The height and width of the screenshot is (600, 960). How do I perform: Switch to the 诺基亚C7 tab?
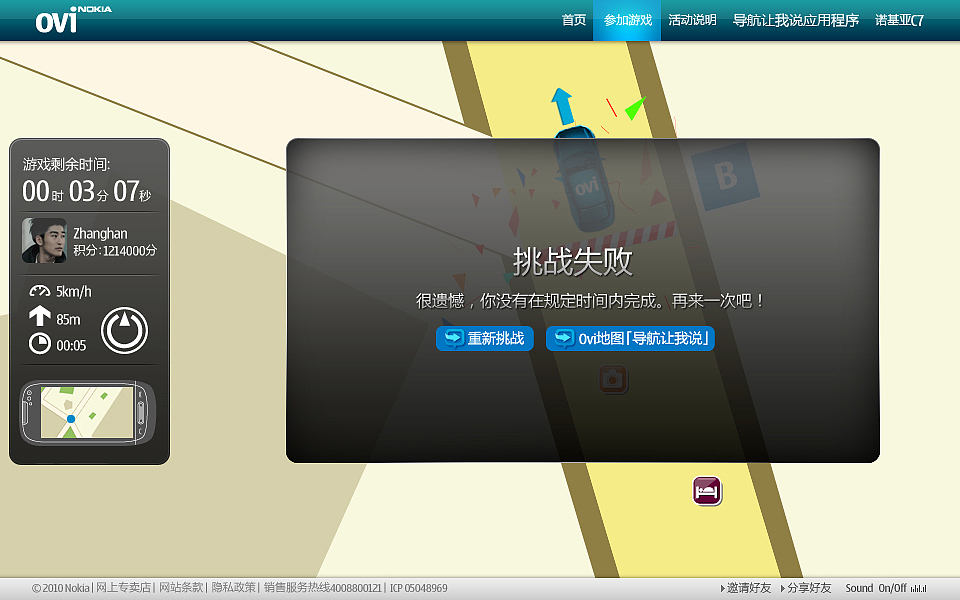coord(900,19)
